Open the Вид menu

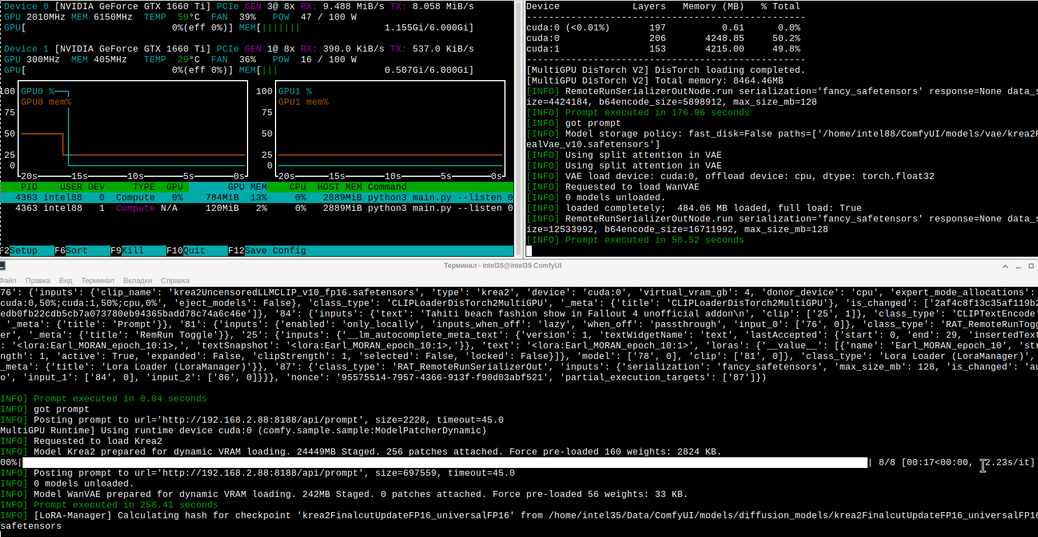point(66,281)
